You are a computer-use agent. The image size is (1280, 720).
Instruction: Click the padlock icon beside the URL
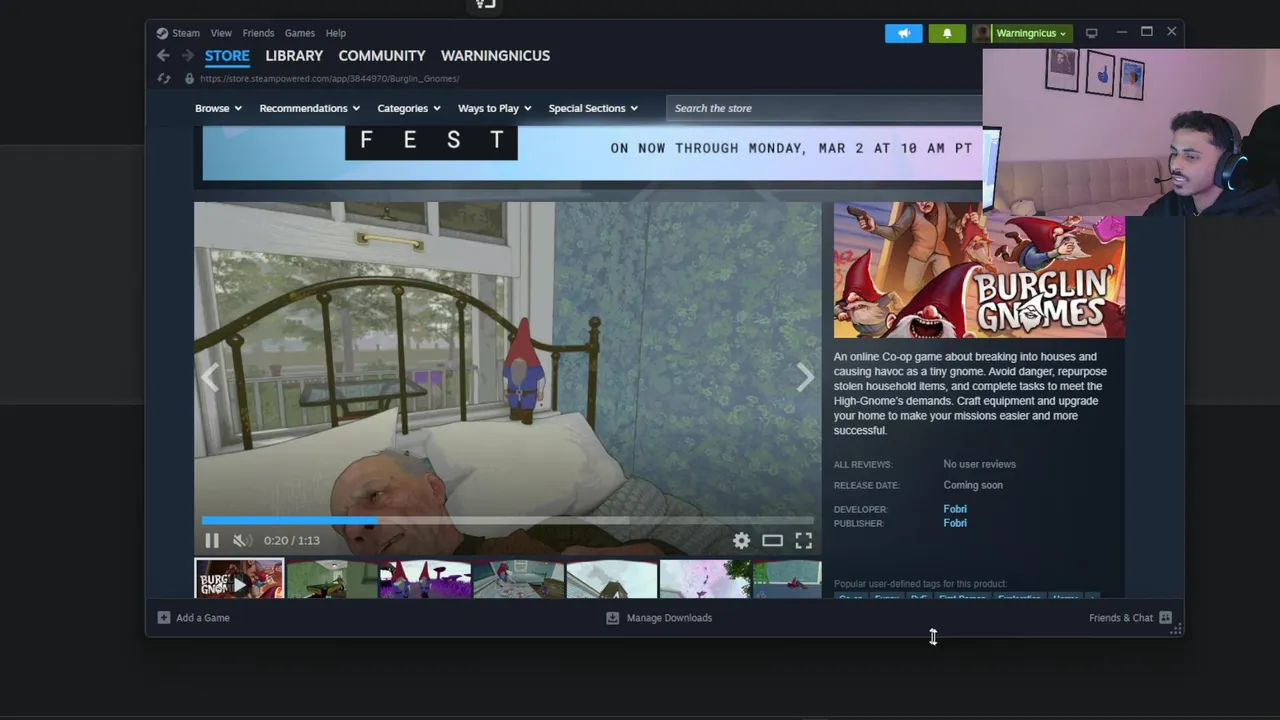coord(189,78)
